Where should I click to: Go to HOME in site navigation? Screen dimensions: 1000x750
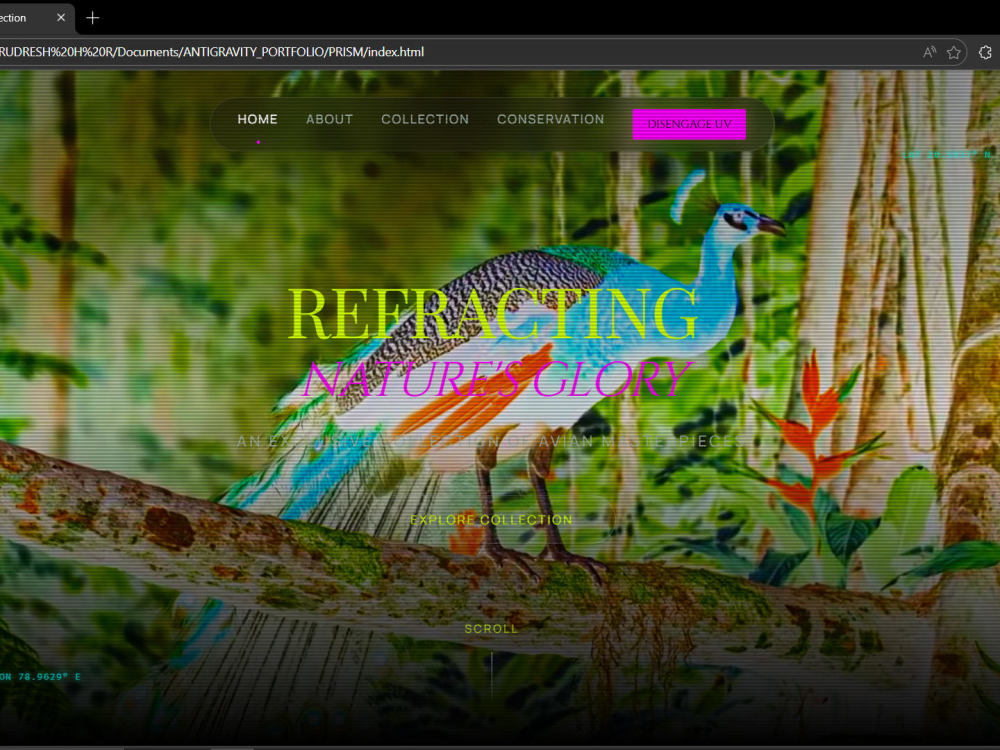[x=258, y=119]
